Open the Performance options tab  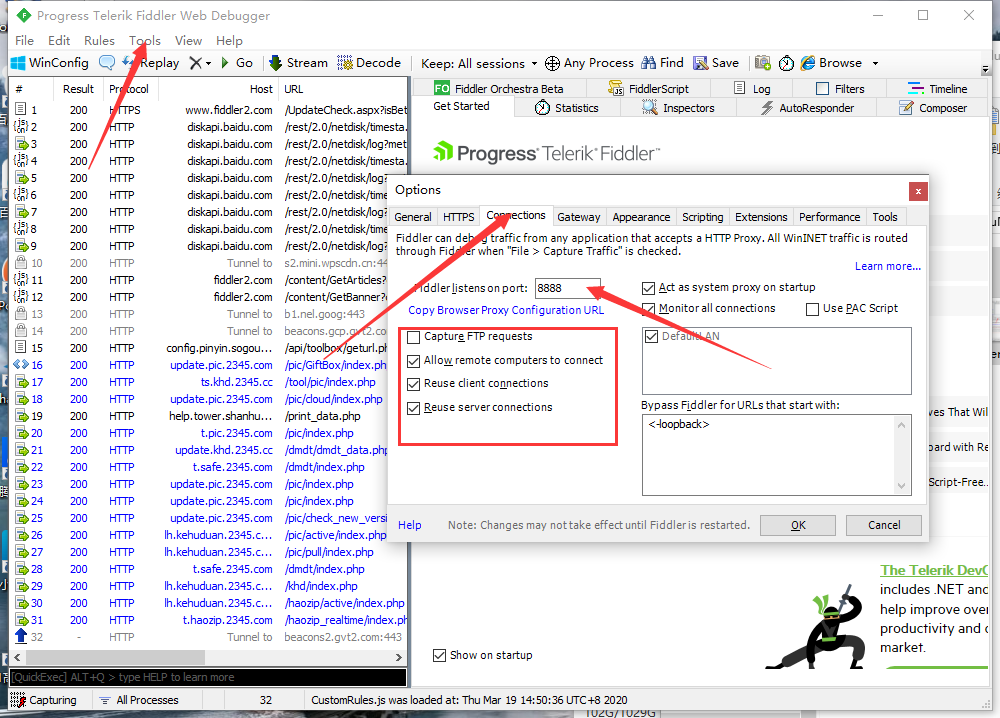(x=829, y=217)
